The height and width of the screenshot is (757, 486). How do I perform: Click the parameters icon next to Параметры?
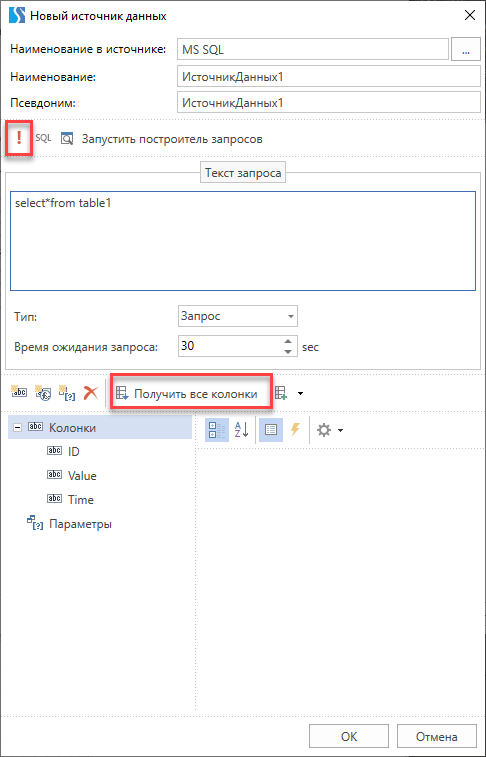[35, 523]
